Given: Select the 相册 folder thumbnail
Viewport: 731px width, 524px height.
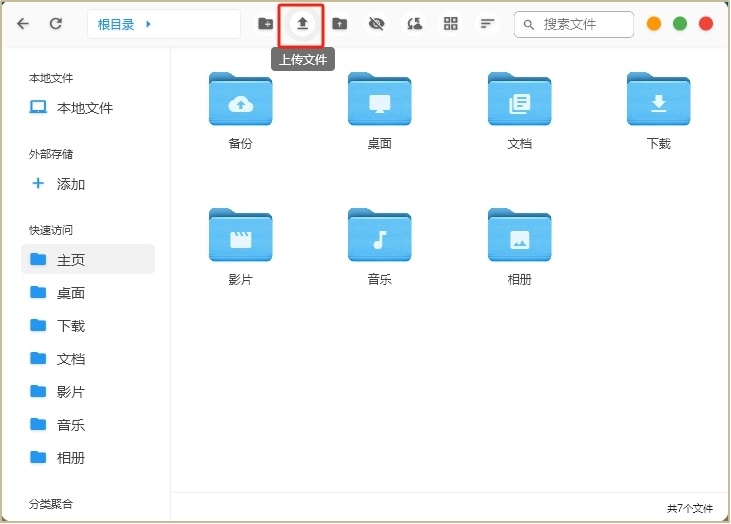Looking at the screenshot, I should [x=519, y=236].
